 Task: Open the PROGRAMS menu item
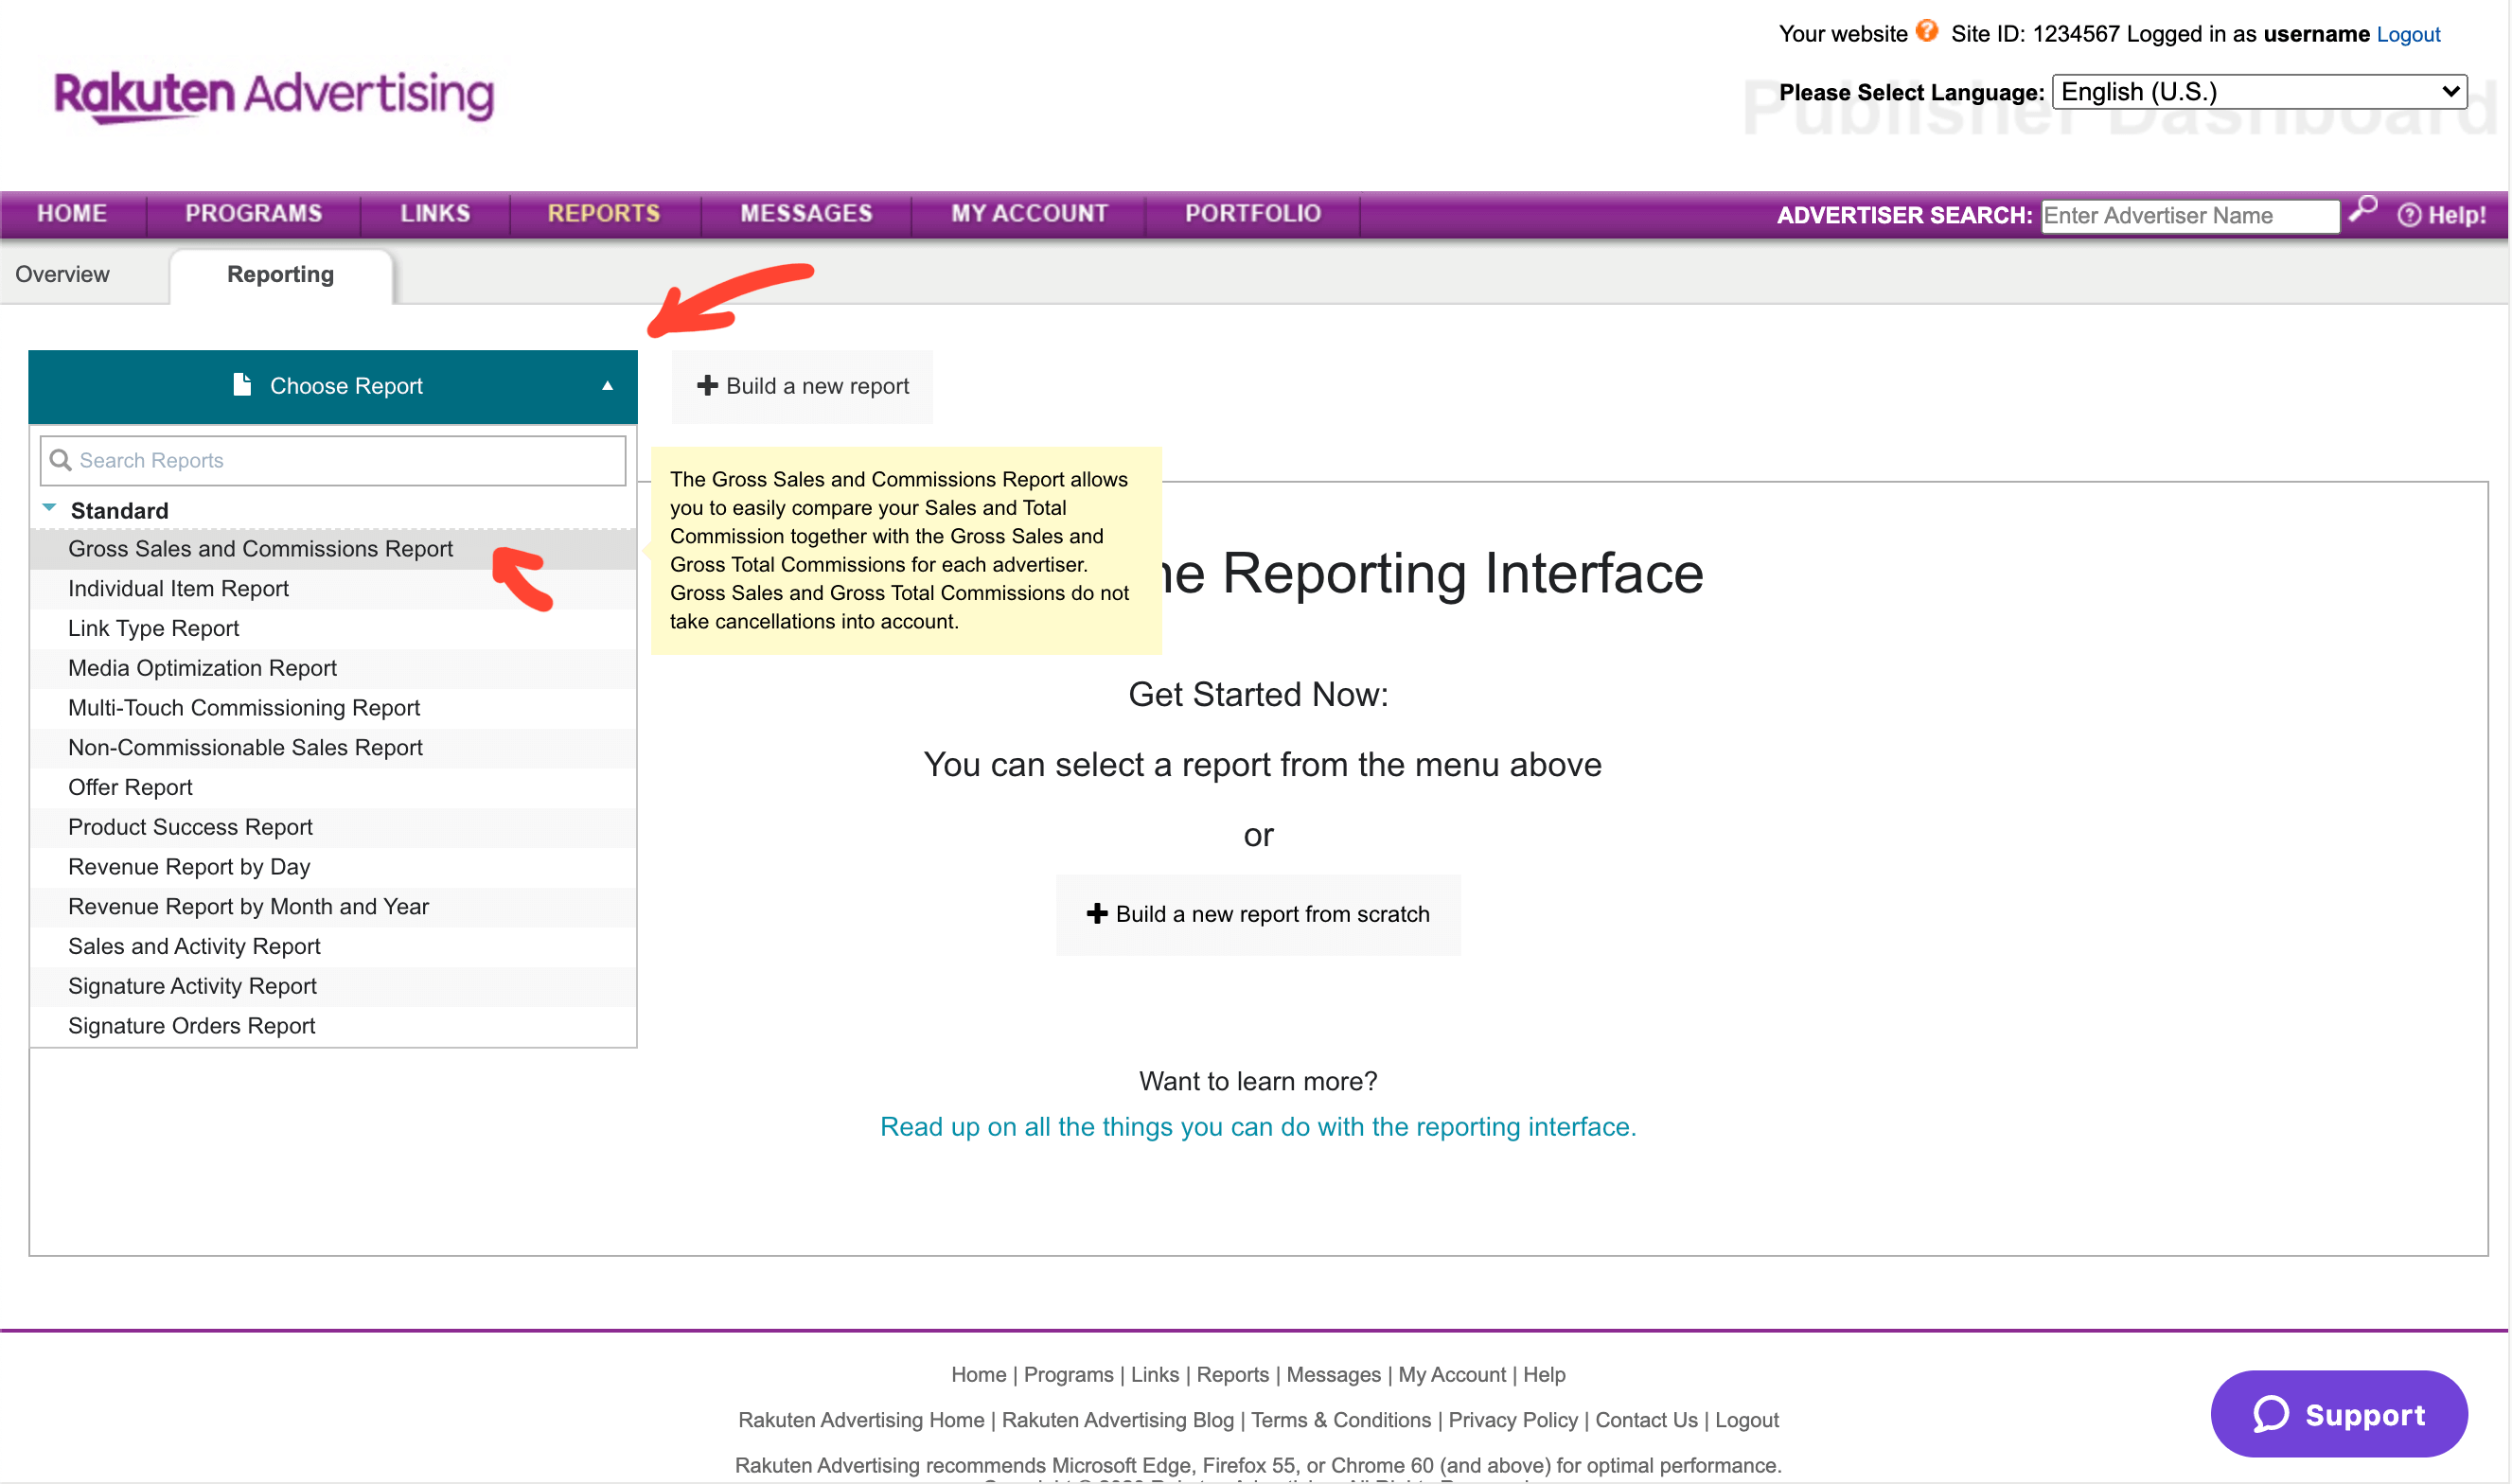[x=254, y=213]
